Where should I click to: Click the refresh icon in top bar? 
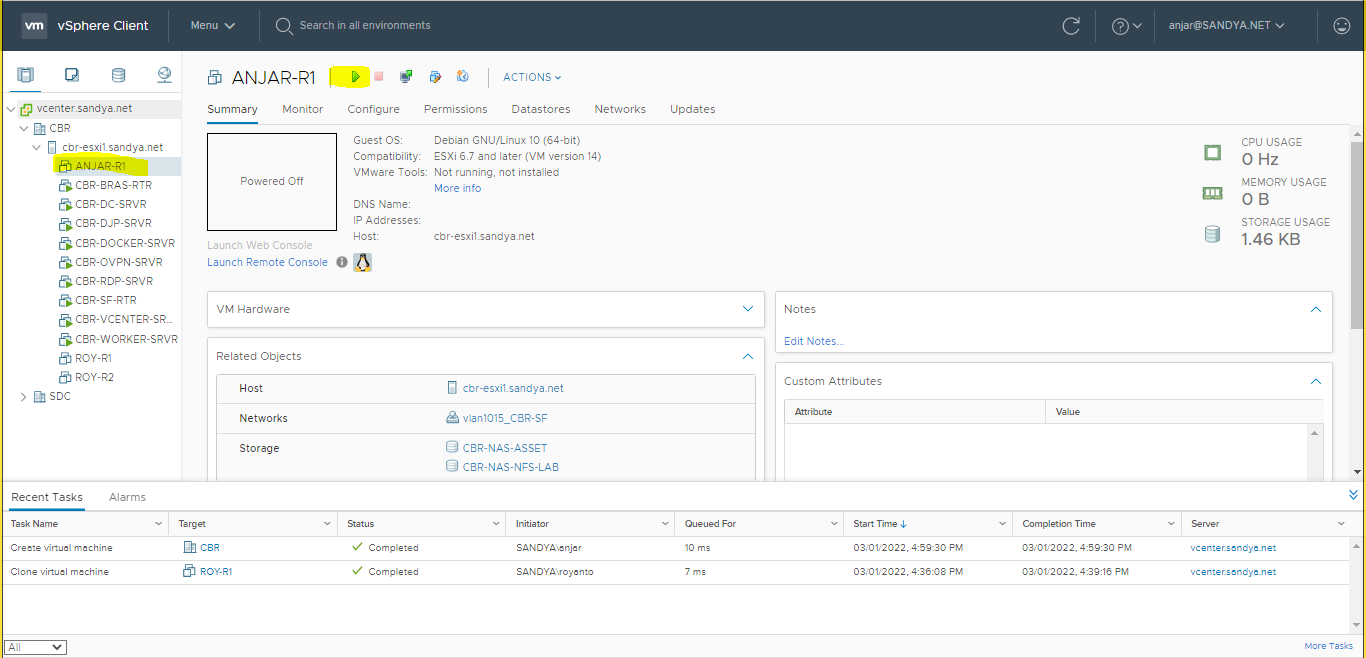click(x=1071, y=26)
